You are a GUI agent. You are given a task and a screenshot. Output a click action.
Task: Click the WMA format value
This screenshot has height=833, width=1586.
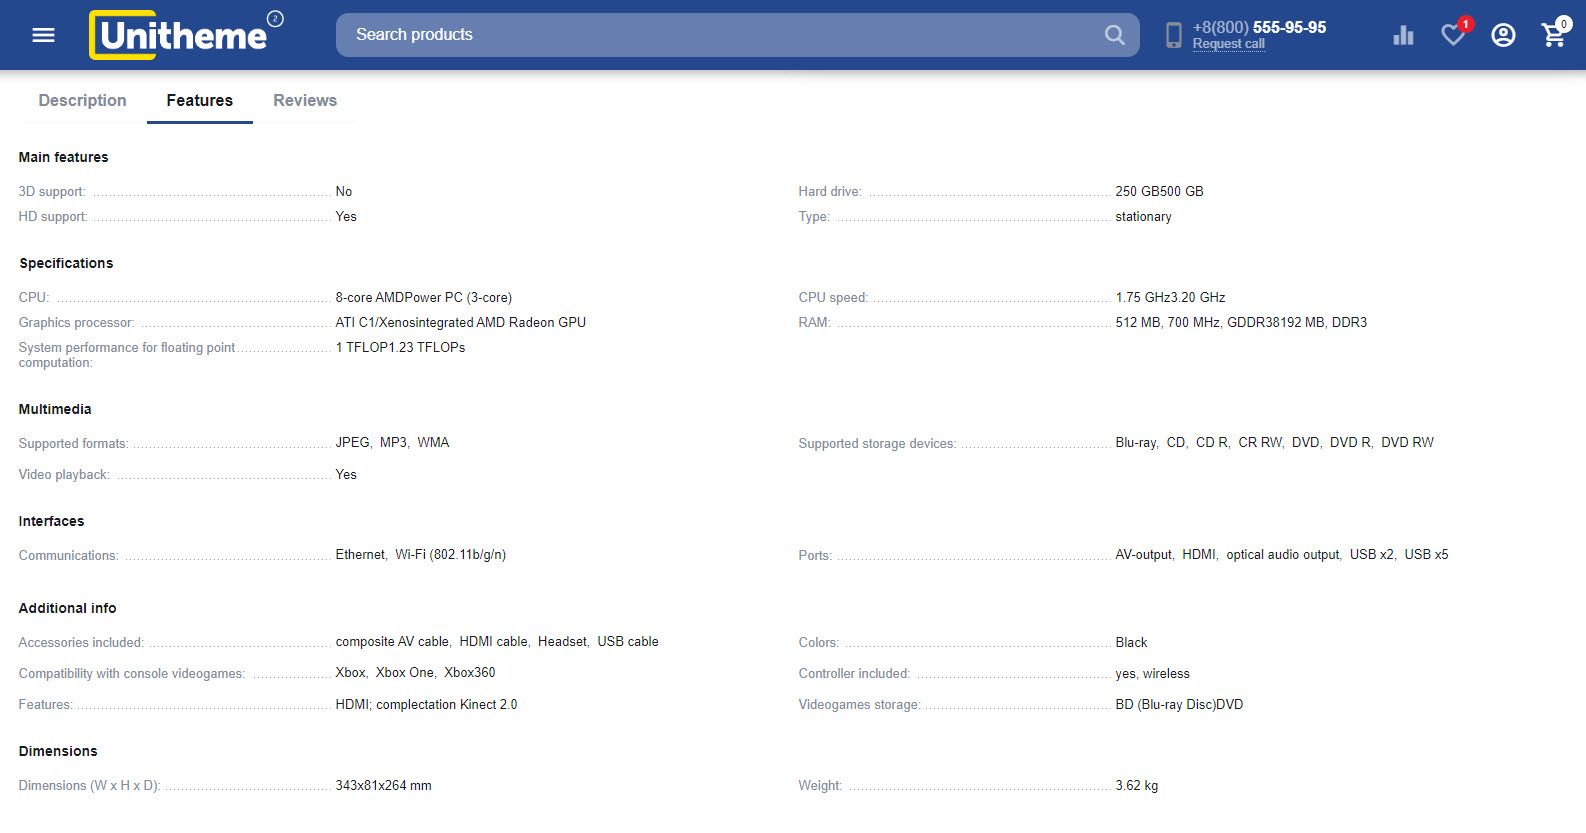(x=433, y=442)
